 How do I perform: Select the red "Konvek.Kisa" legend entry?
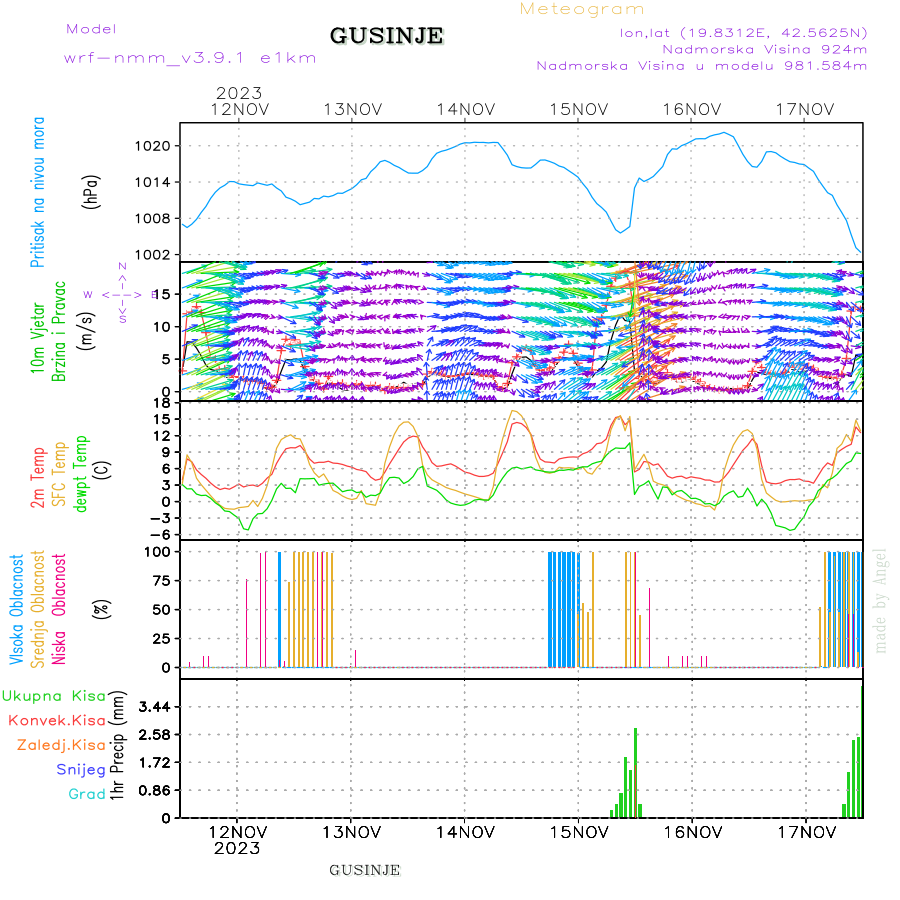pyautogui.click(x=57, y=721)
